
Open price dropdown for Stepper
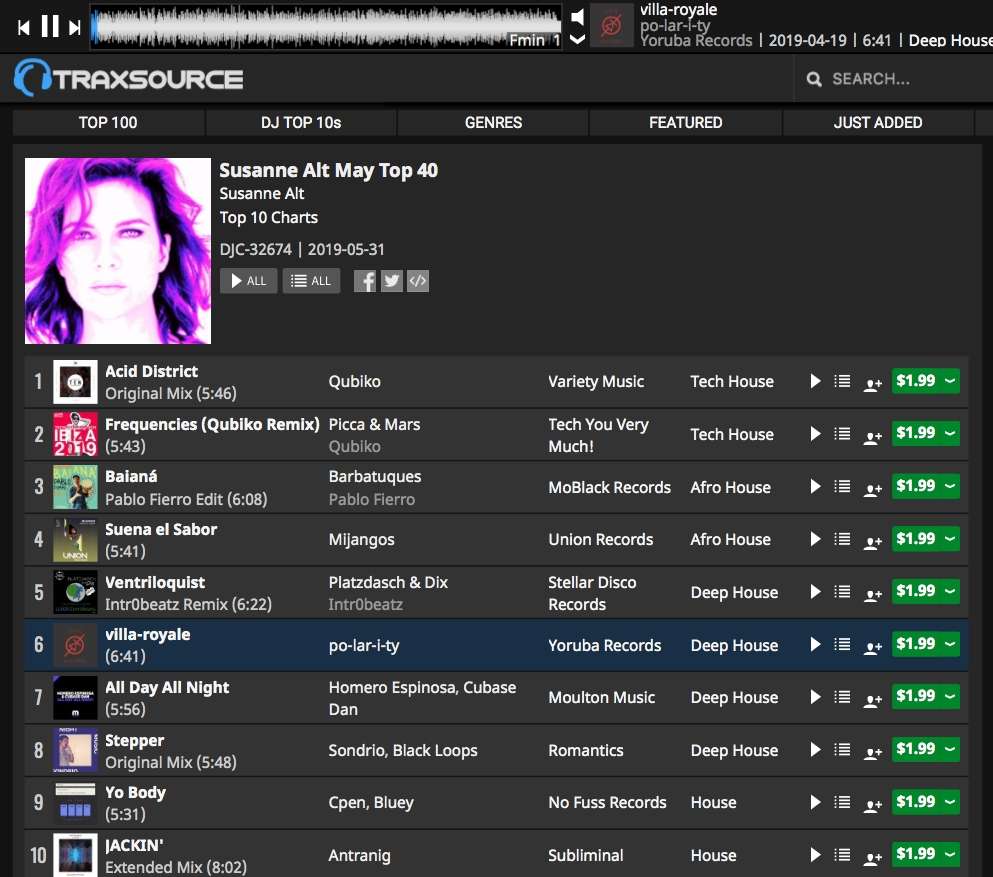[x=950, y=749]
